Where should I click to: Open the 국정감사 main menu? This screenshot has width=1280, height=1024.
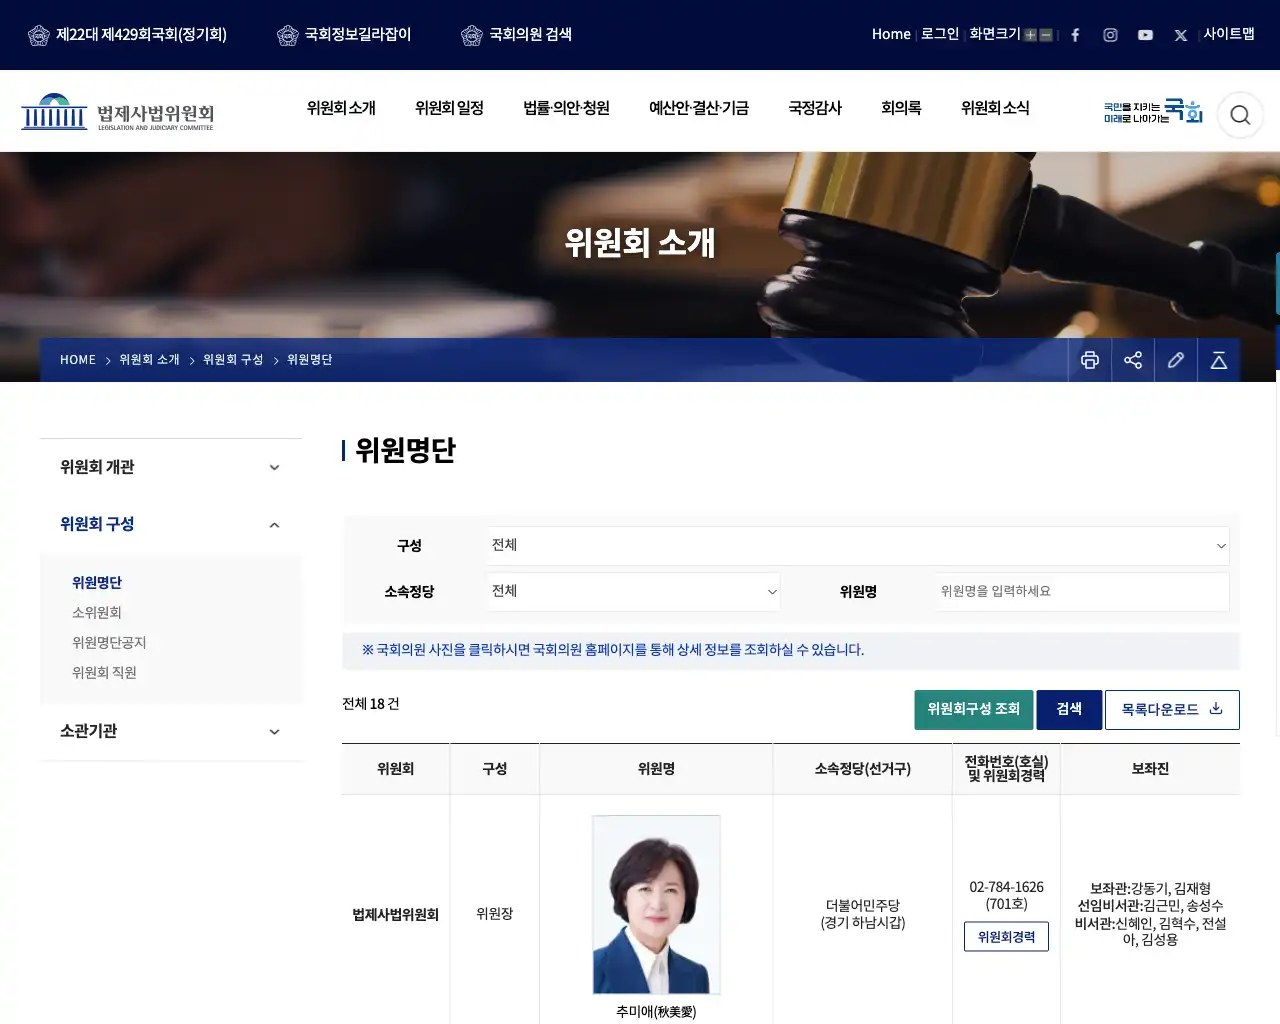[815, 108]
